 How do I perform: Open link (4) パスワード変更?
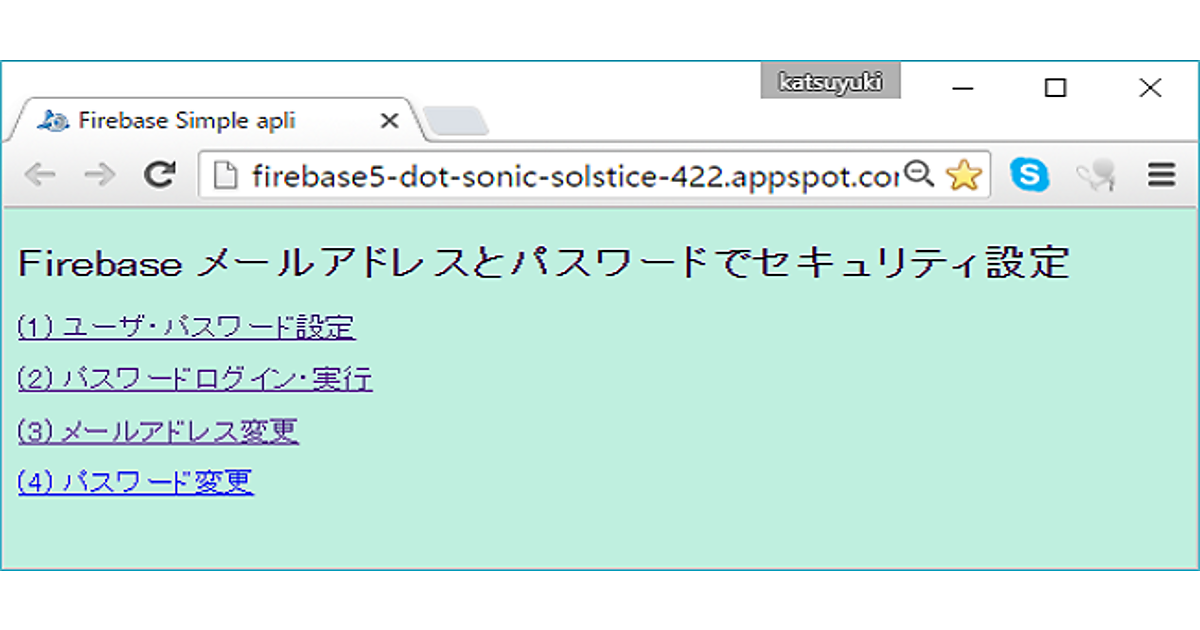pyautogui.click(x=135, y=482)
